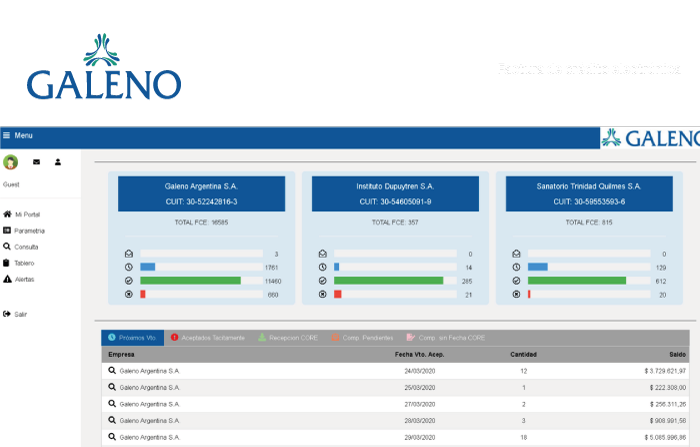Click the Saldo column header
The width and height of the screenshot is (700, 447).
(x=677, y=354)
